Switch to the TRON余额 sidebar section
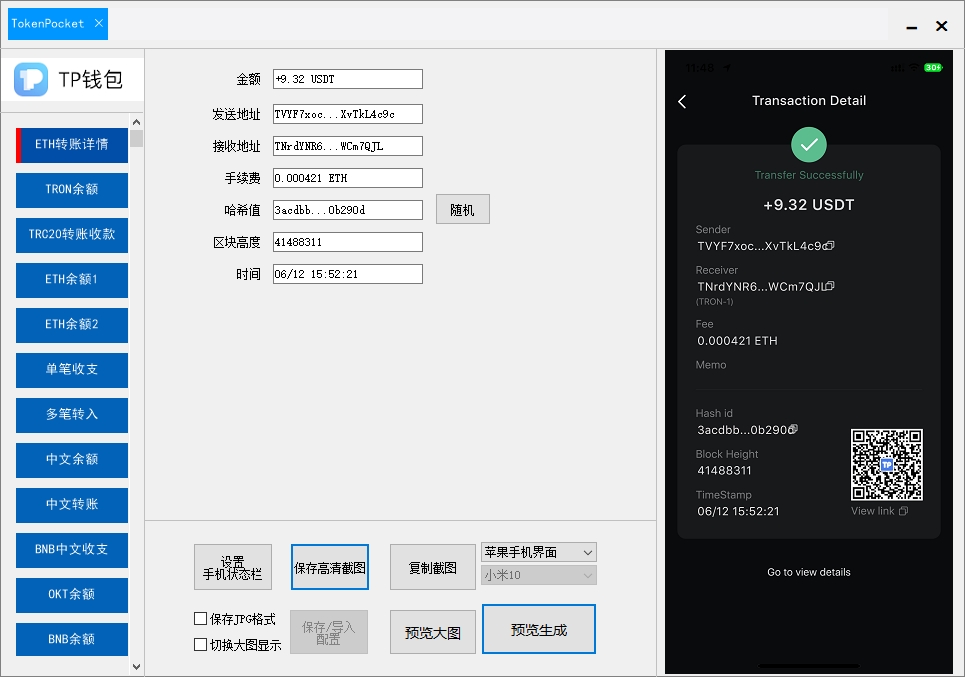This screenshot has width=965, height=677. tap(71, 190)
